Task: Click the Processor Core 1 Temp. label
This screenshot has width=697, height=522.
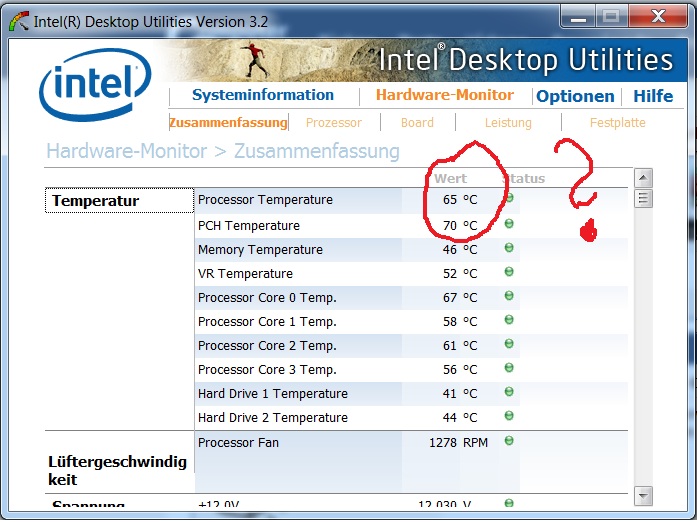Action: pos(267,322)
